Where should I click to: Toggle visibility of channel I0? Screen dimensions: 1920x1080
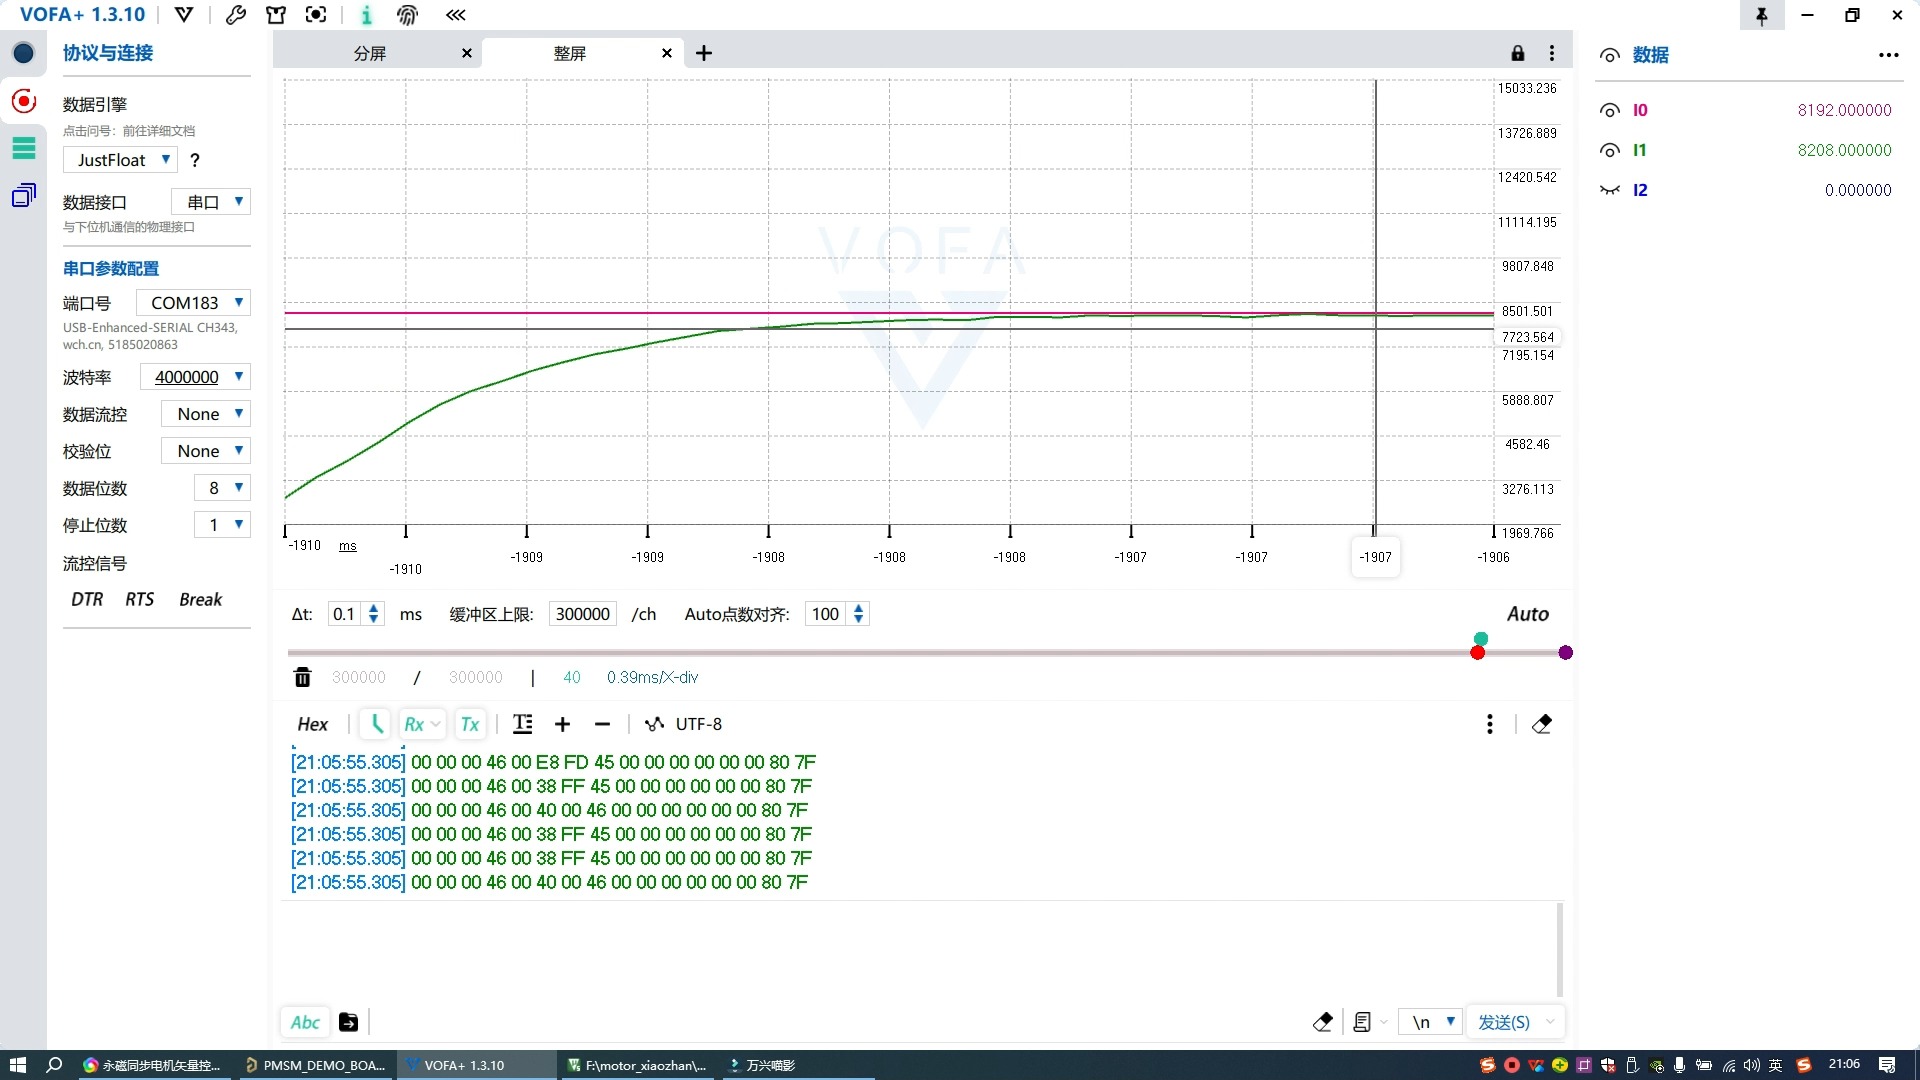pos(1610,111)
